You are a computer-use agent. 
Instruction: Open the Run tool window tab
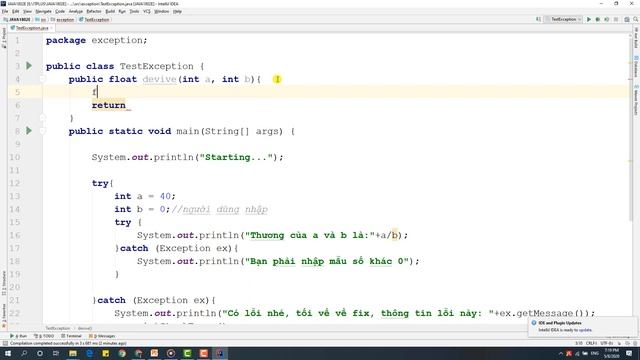tap(18, 336)
